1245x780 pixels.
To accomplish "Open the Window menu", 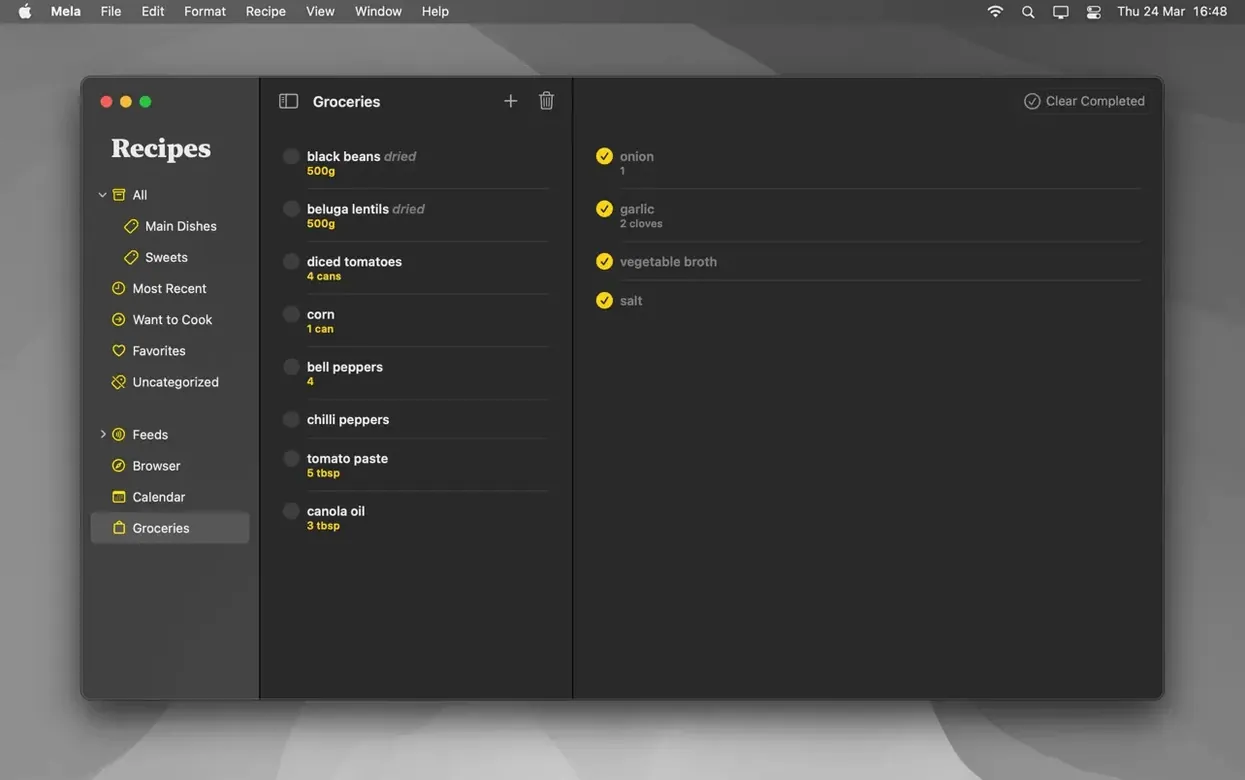I will (x=378, y=12).
